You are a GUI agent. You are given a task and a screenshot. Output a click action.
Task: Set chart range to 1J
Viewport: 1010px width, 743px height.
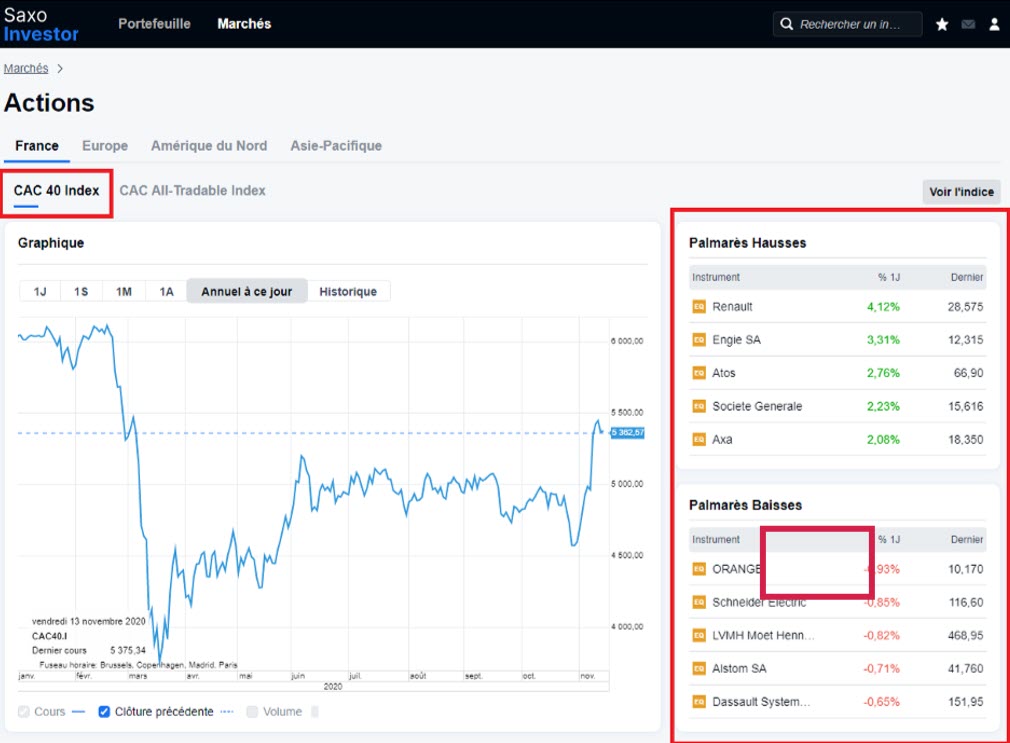click(x=40, y=292)
